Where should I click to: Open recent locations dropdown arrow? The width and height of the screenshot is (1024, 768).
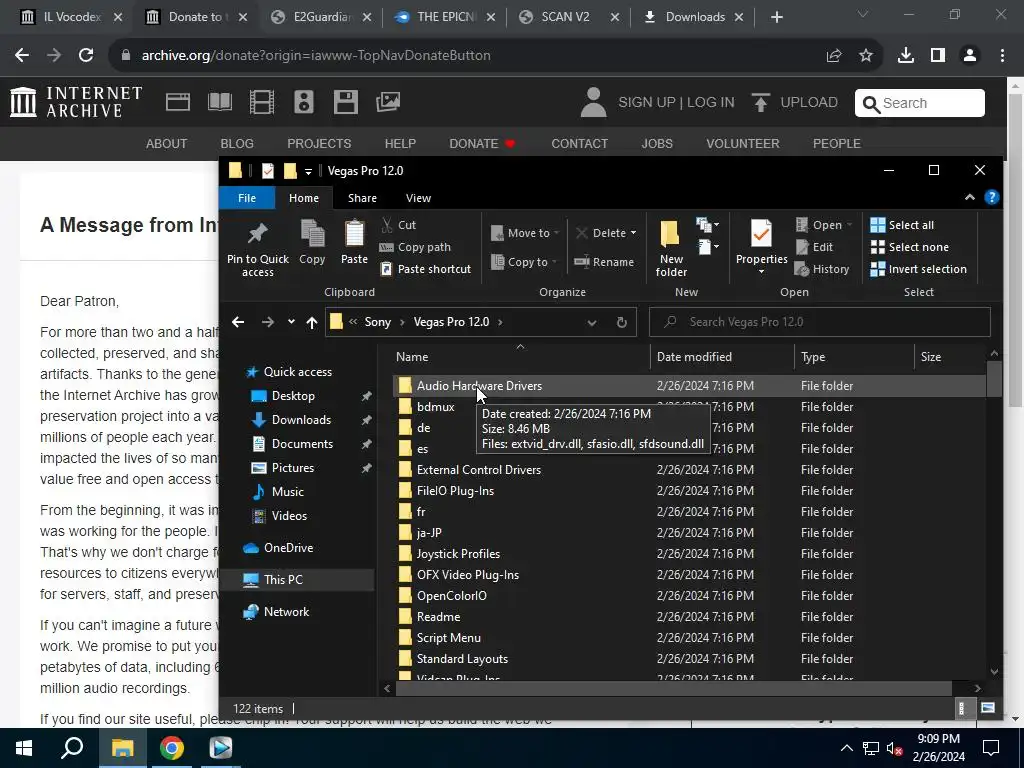(x=291, y=322)
